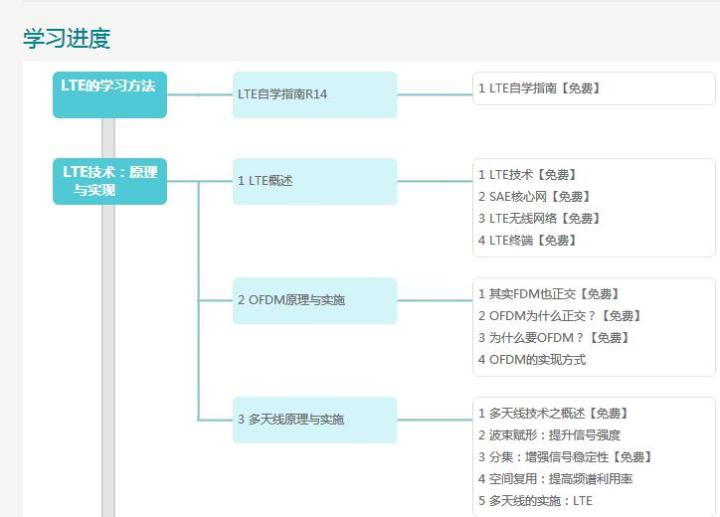Open lesson 3 为什么要OFDM？
The image size is (720, 517).
coord(553,338)
